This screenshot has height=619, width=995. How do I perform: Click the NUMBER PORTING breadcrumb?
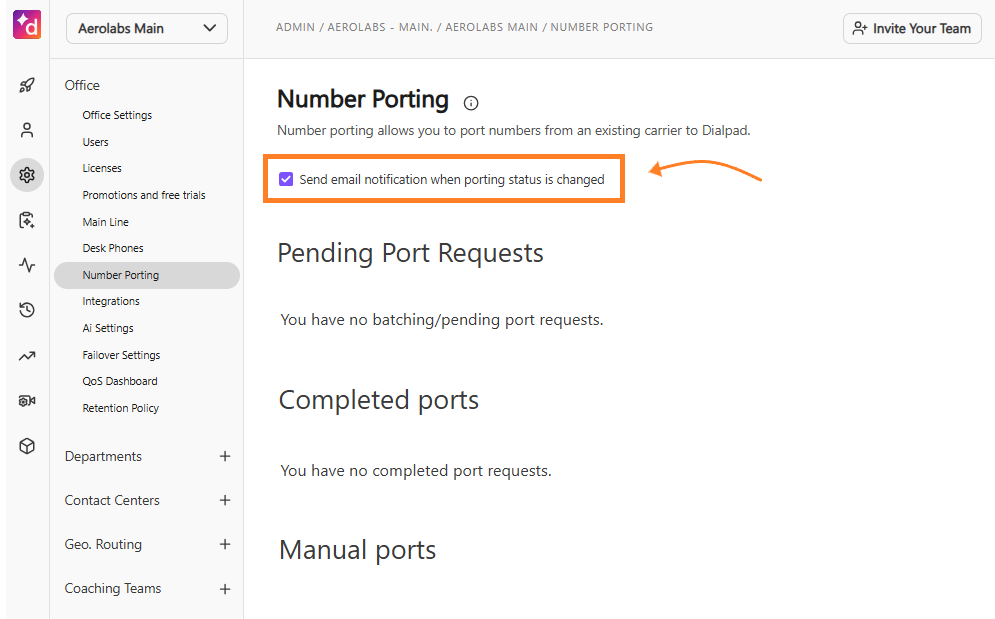[x=602, y=27]
